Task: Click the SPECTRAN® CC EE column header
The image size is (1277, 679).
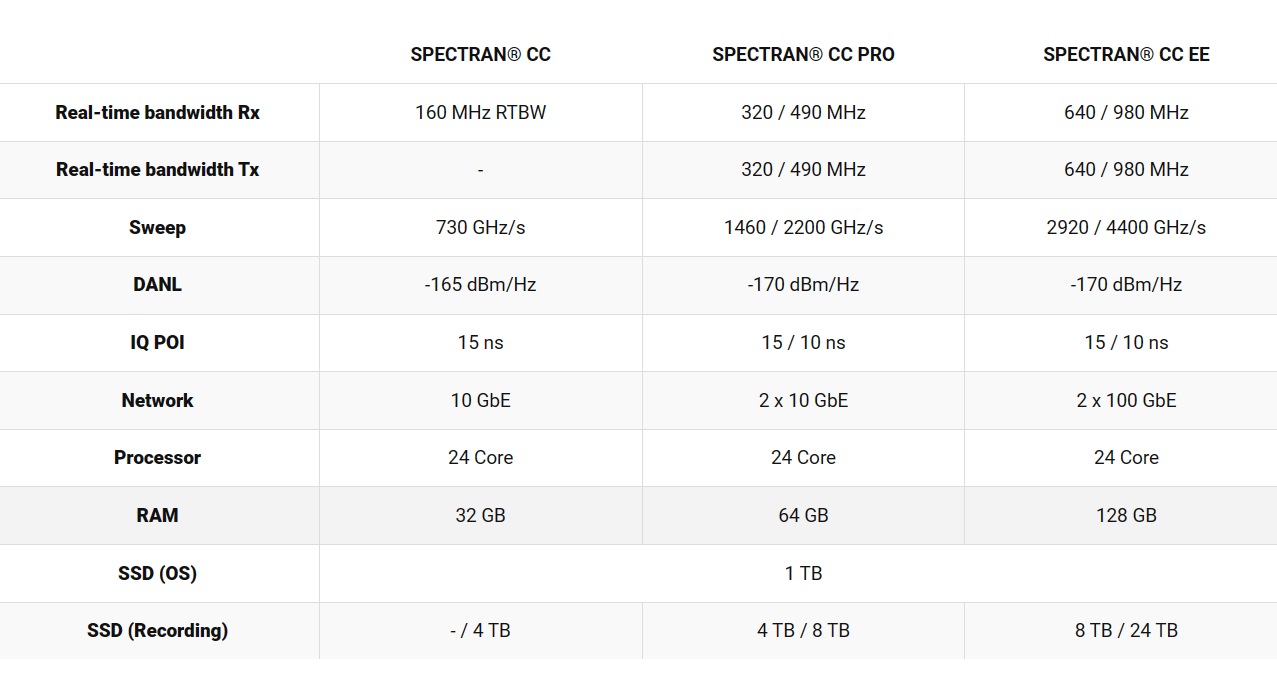Action: pos(1126,55)
